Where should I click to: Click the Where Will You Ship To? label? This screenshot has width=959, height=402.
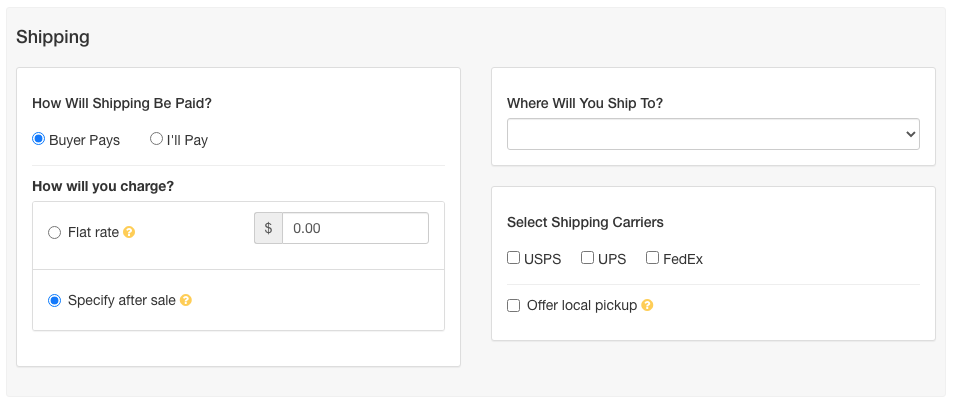tap(585, 103)
